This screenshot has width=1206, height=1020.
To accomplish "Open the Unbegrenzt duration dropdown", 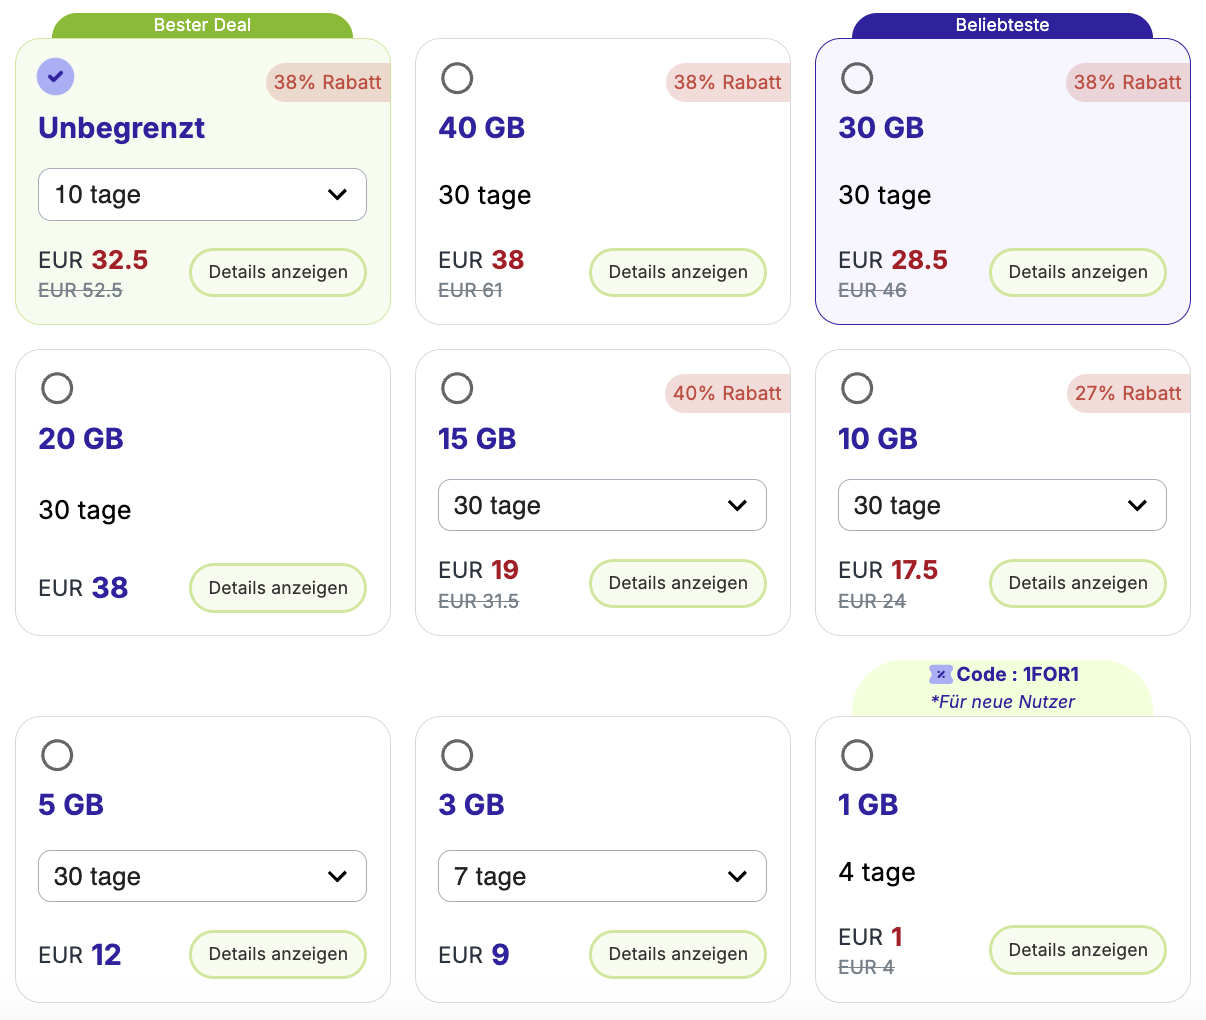I will coord(202,195).
